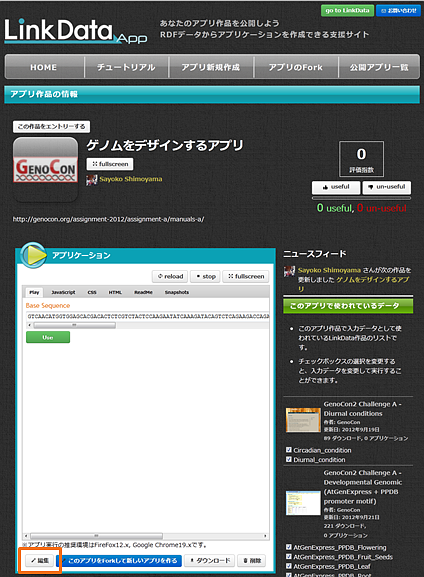The image size is (424, 577).
Task: Open fullscreen from application toolbar
Action: 246,276
